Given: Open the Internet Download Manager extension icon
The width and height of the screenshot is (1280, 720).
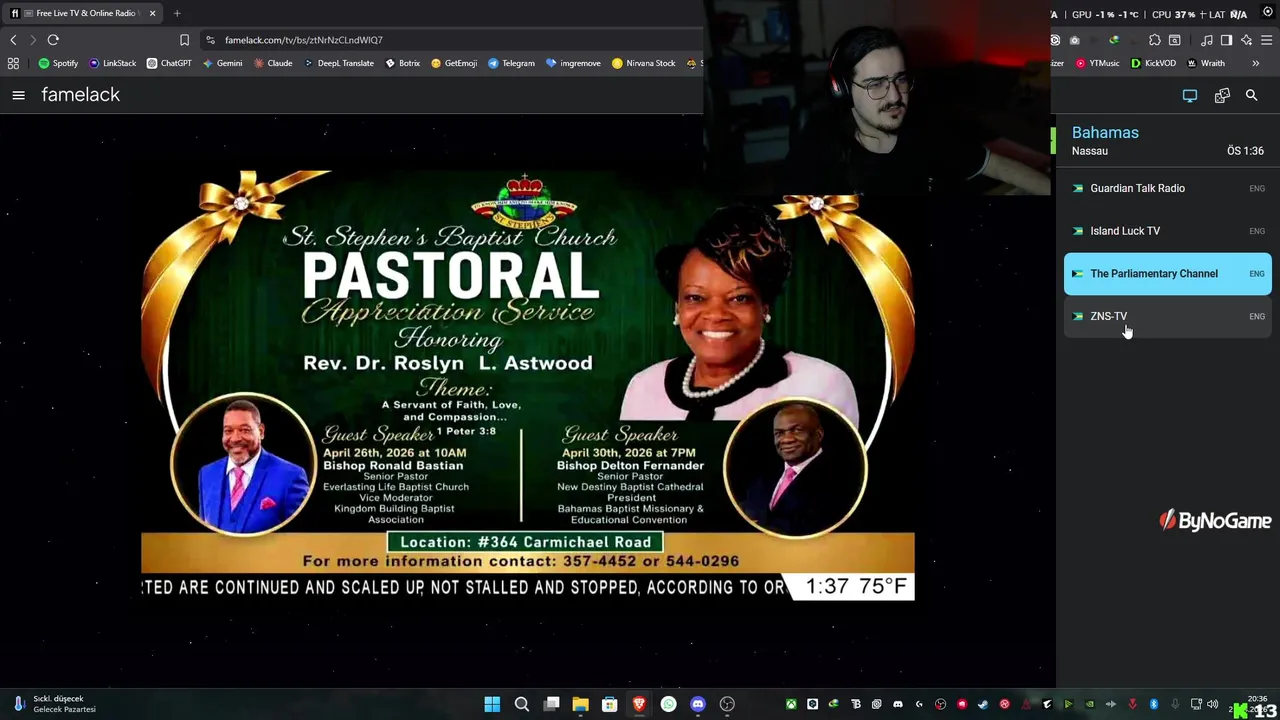Looking at the screenshot, I should click(x=1114, y=40).
